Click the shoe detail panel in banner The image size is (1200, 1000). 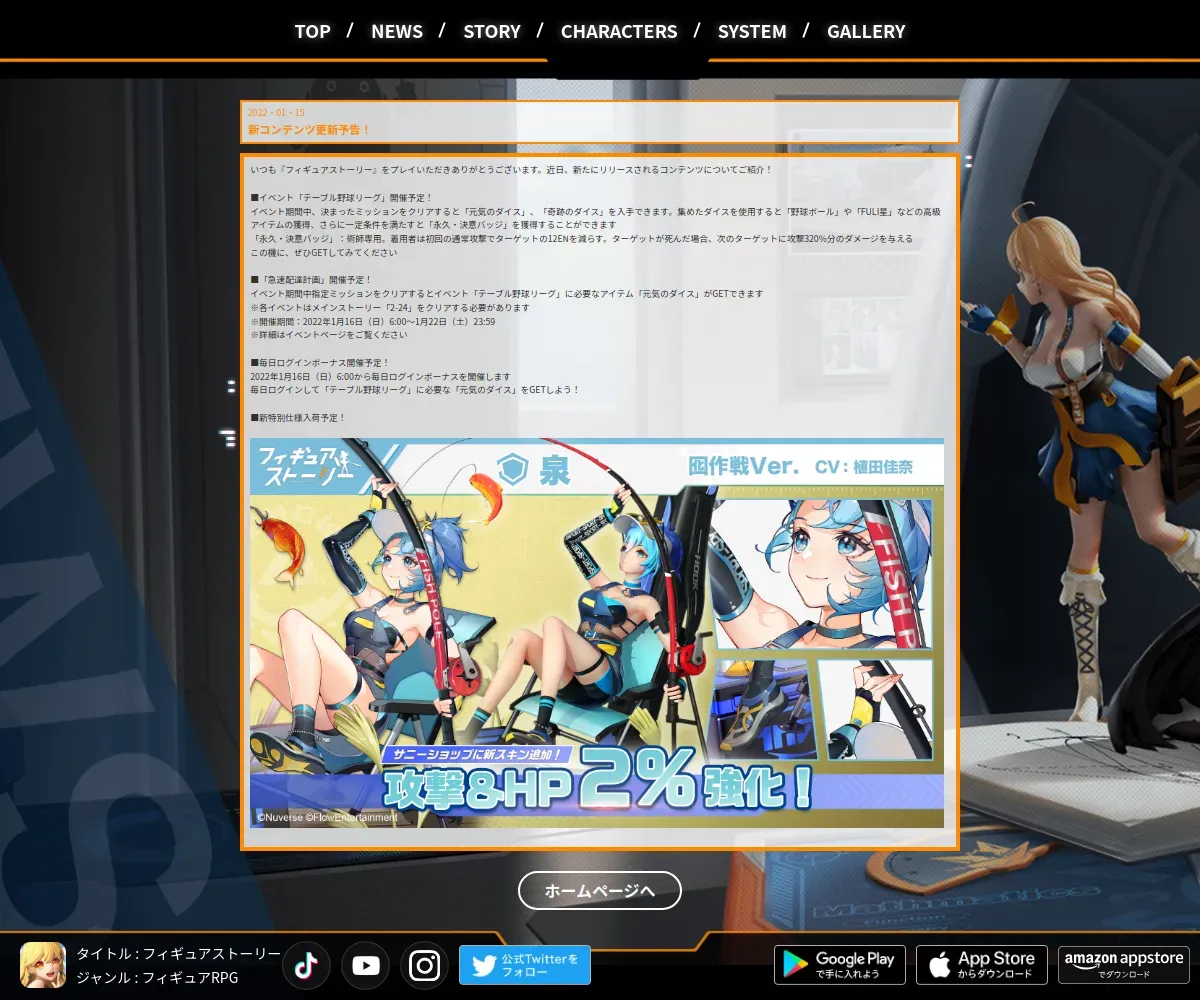(x=765, y=709)
